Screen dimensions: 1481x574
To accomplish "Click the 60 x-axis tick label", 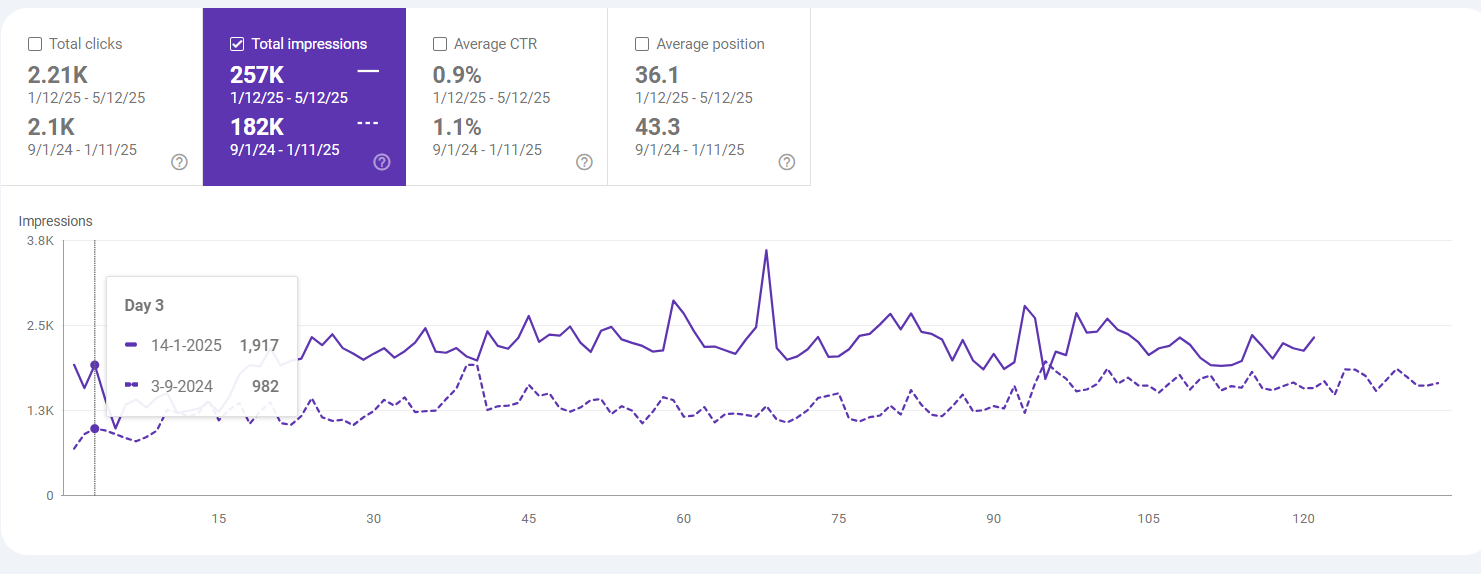I will click(x=683, y=518).
